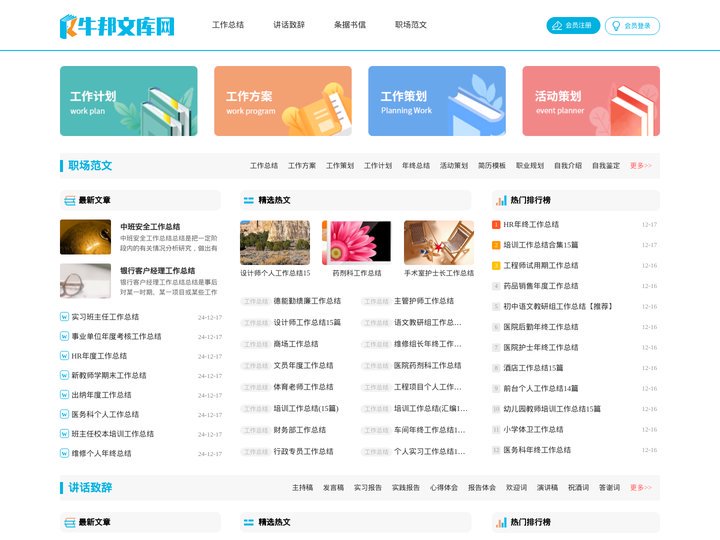Open 文员年度工作总结 in 精选热文

tap(304, 366)
